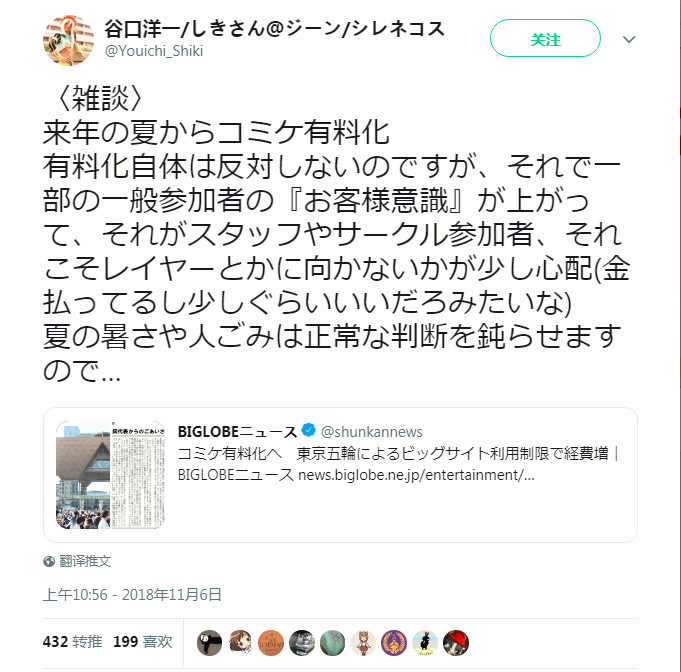
Task: Open the last red-hat liker avatar
Action: (456, 643)
